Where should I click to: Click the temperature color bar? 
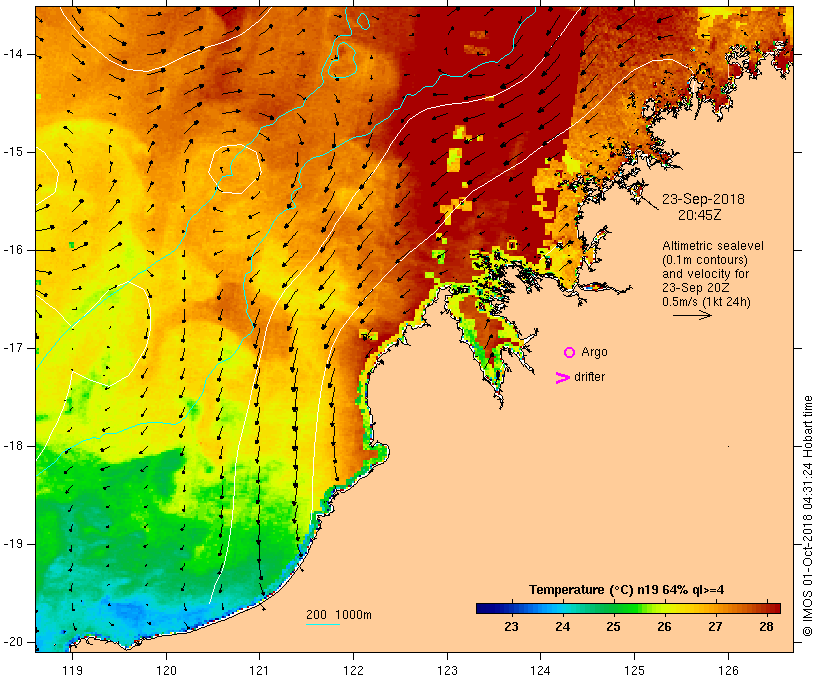628,608
